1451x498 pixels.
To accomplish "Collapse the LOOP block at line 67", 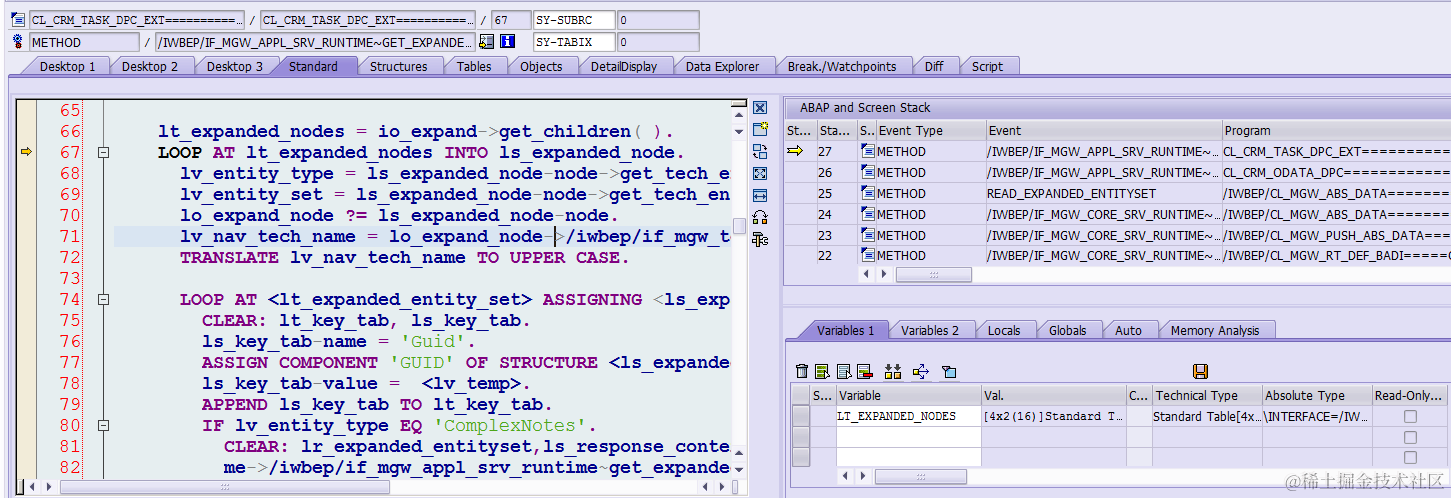I will (x=102, y=153).
